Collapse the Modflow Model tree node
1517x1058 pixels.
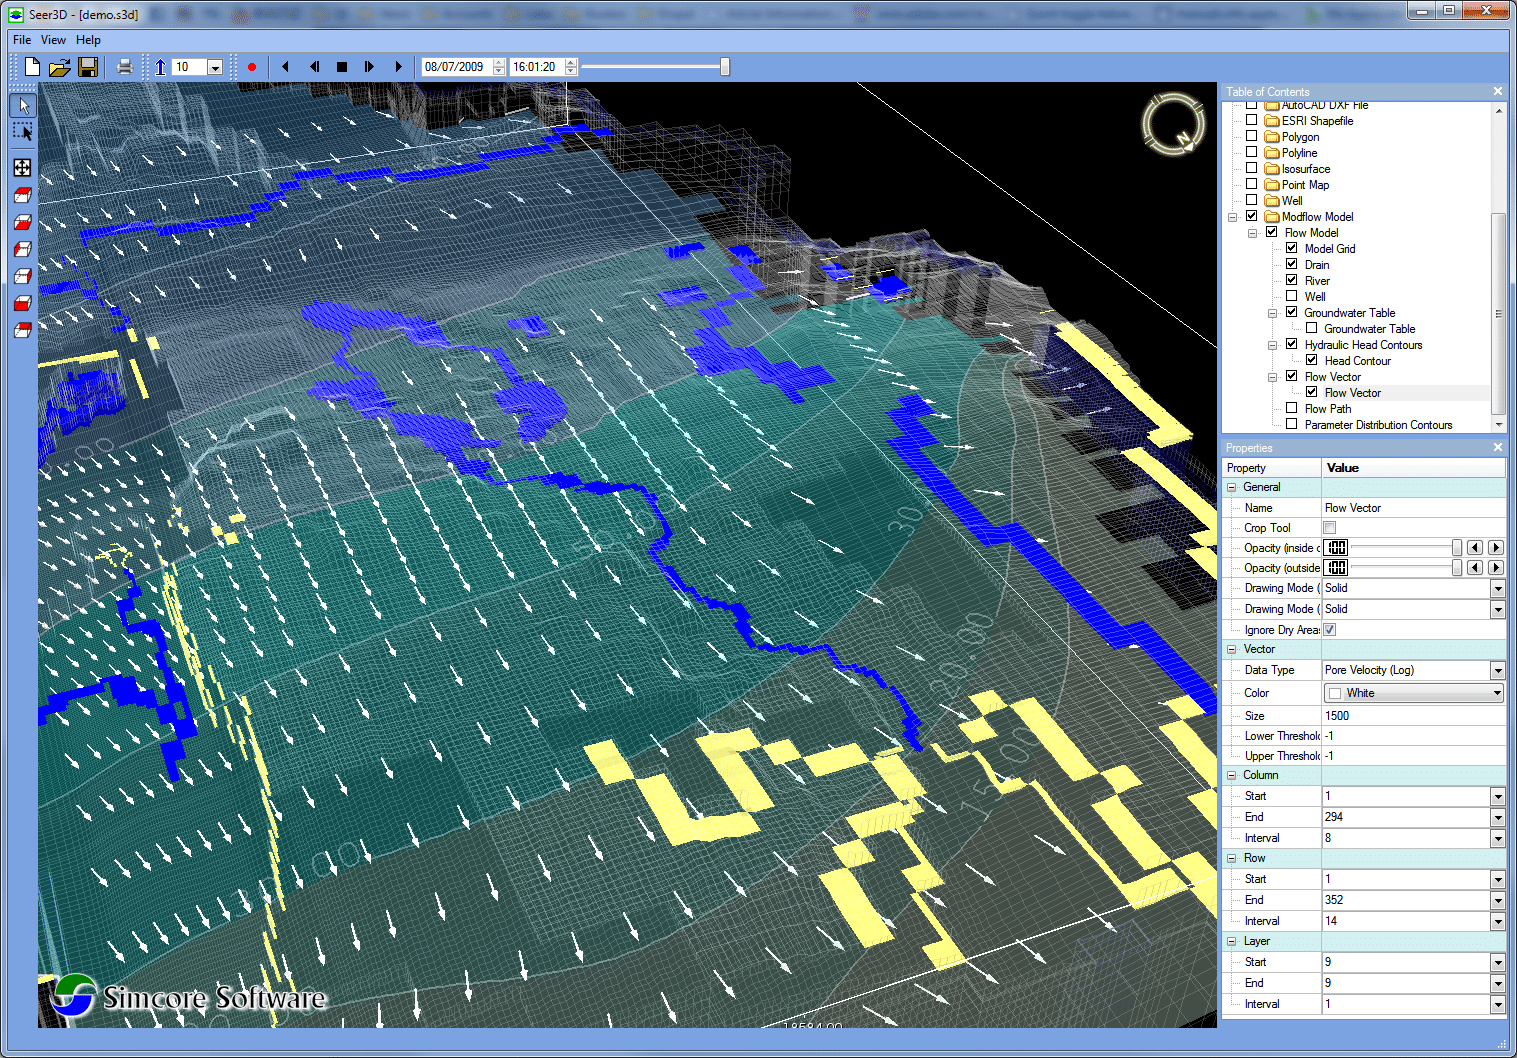coord(1233,217)
